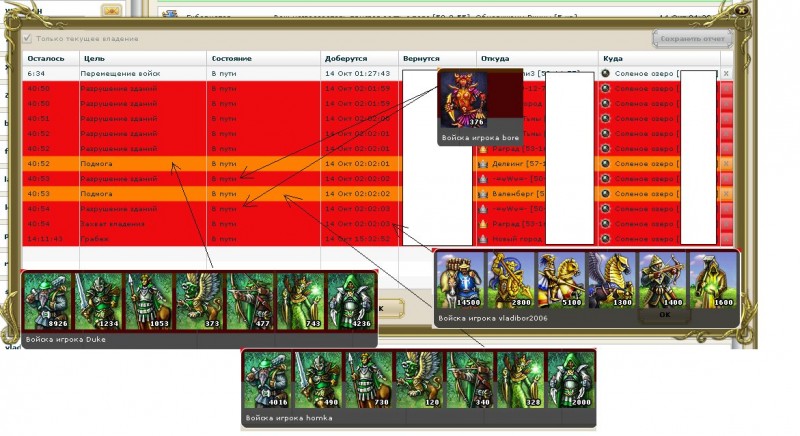Click remaining time '6:34'
The width and height of the screenshot is (800, 436).
(x=36, y=73)
